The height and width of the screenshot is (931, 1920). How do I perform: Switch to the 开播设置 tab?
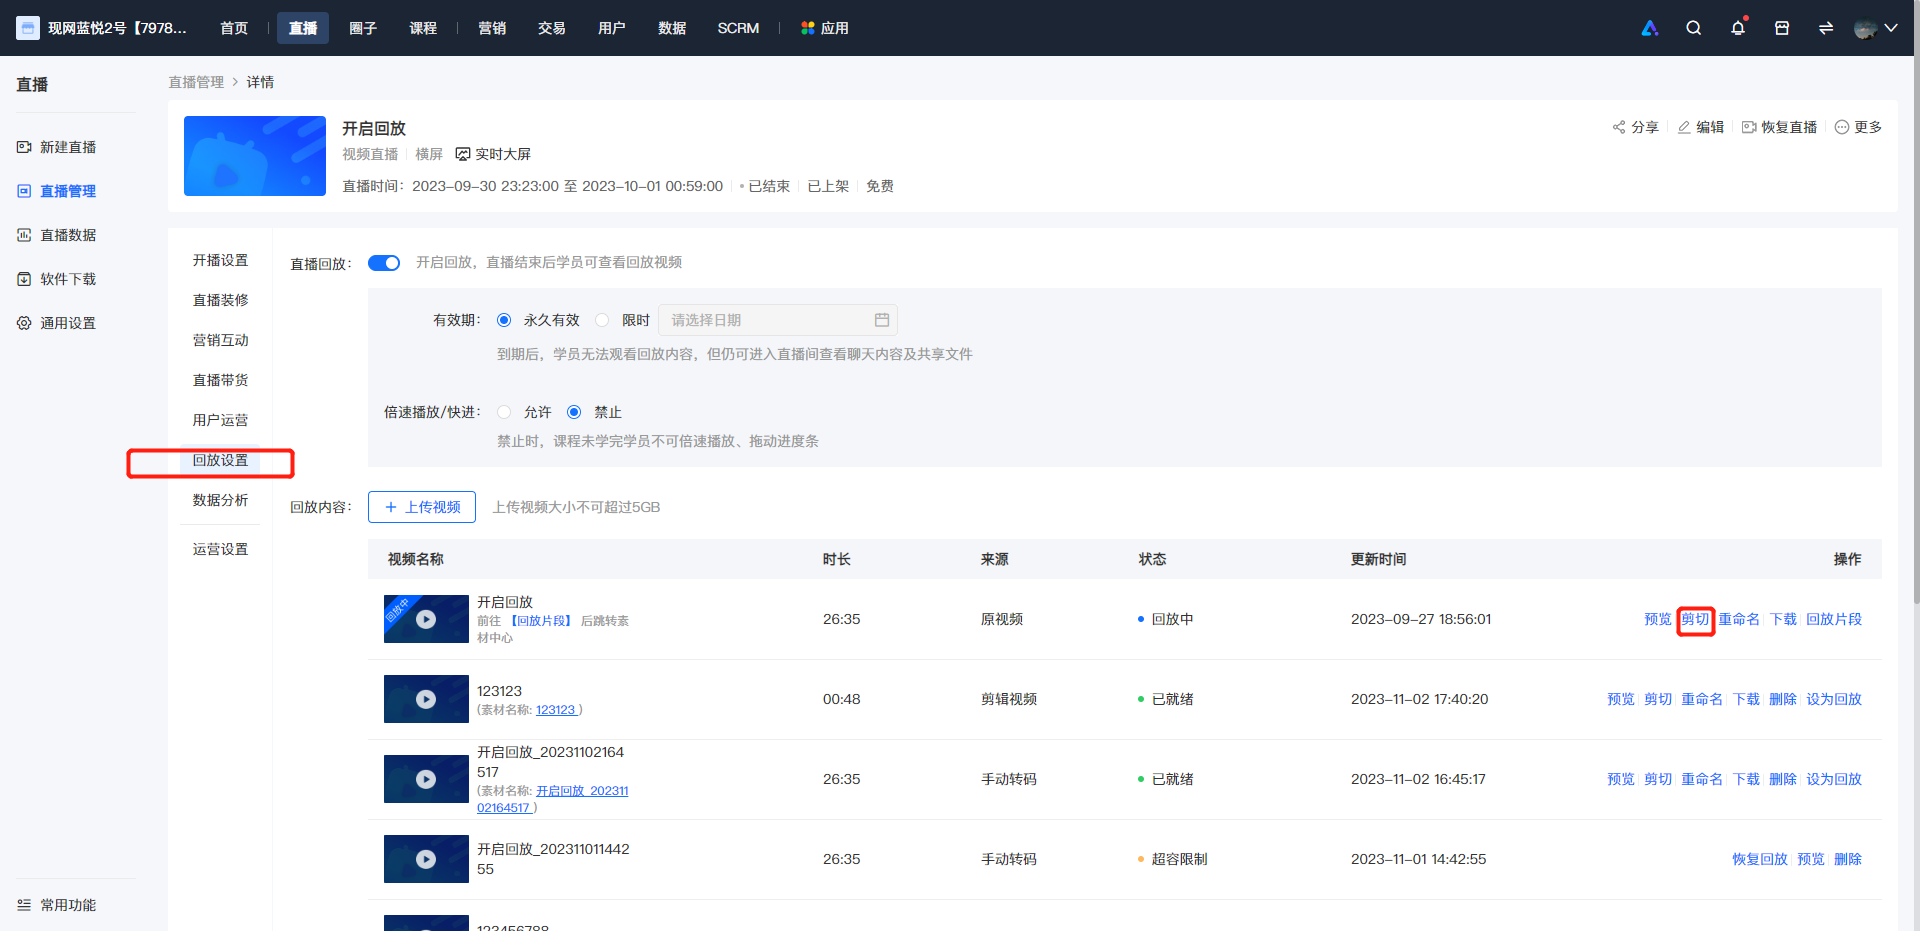[x=220, y=260]
